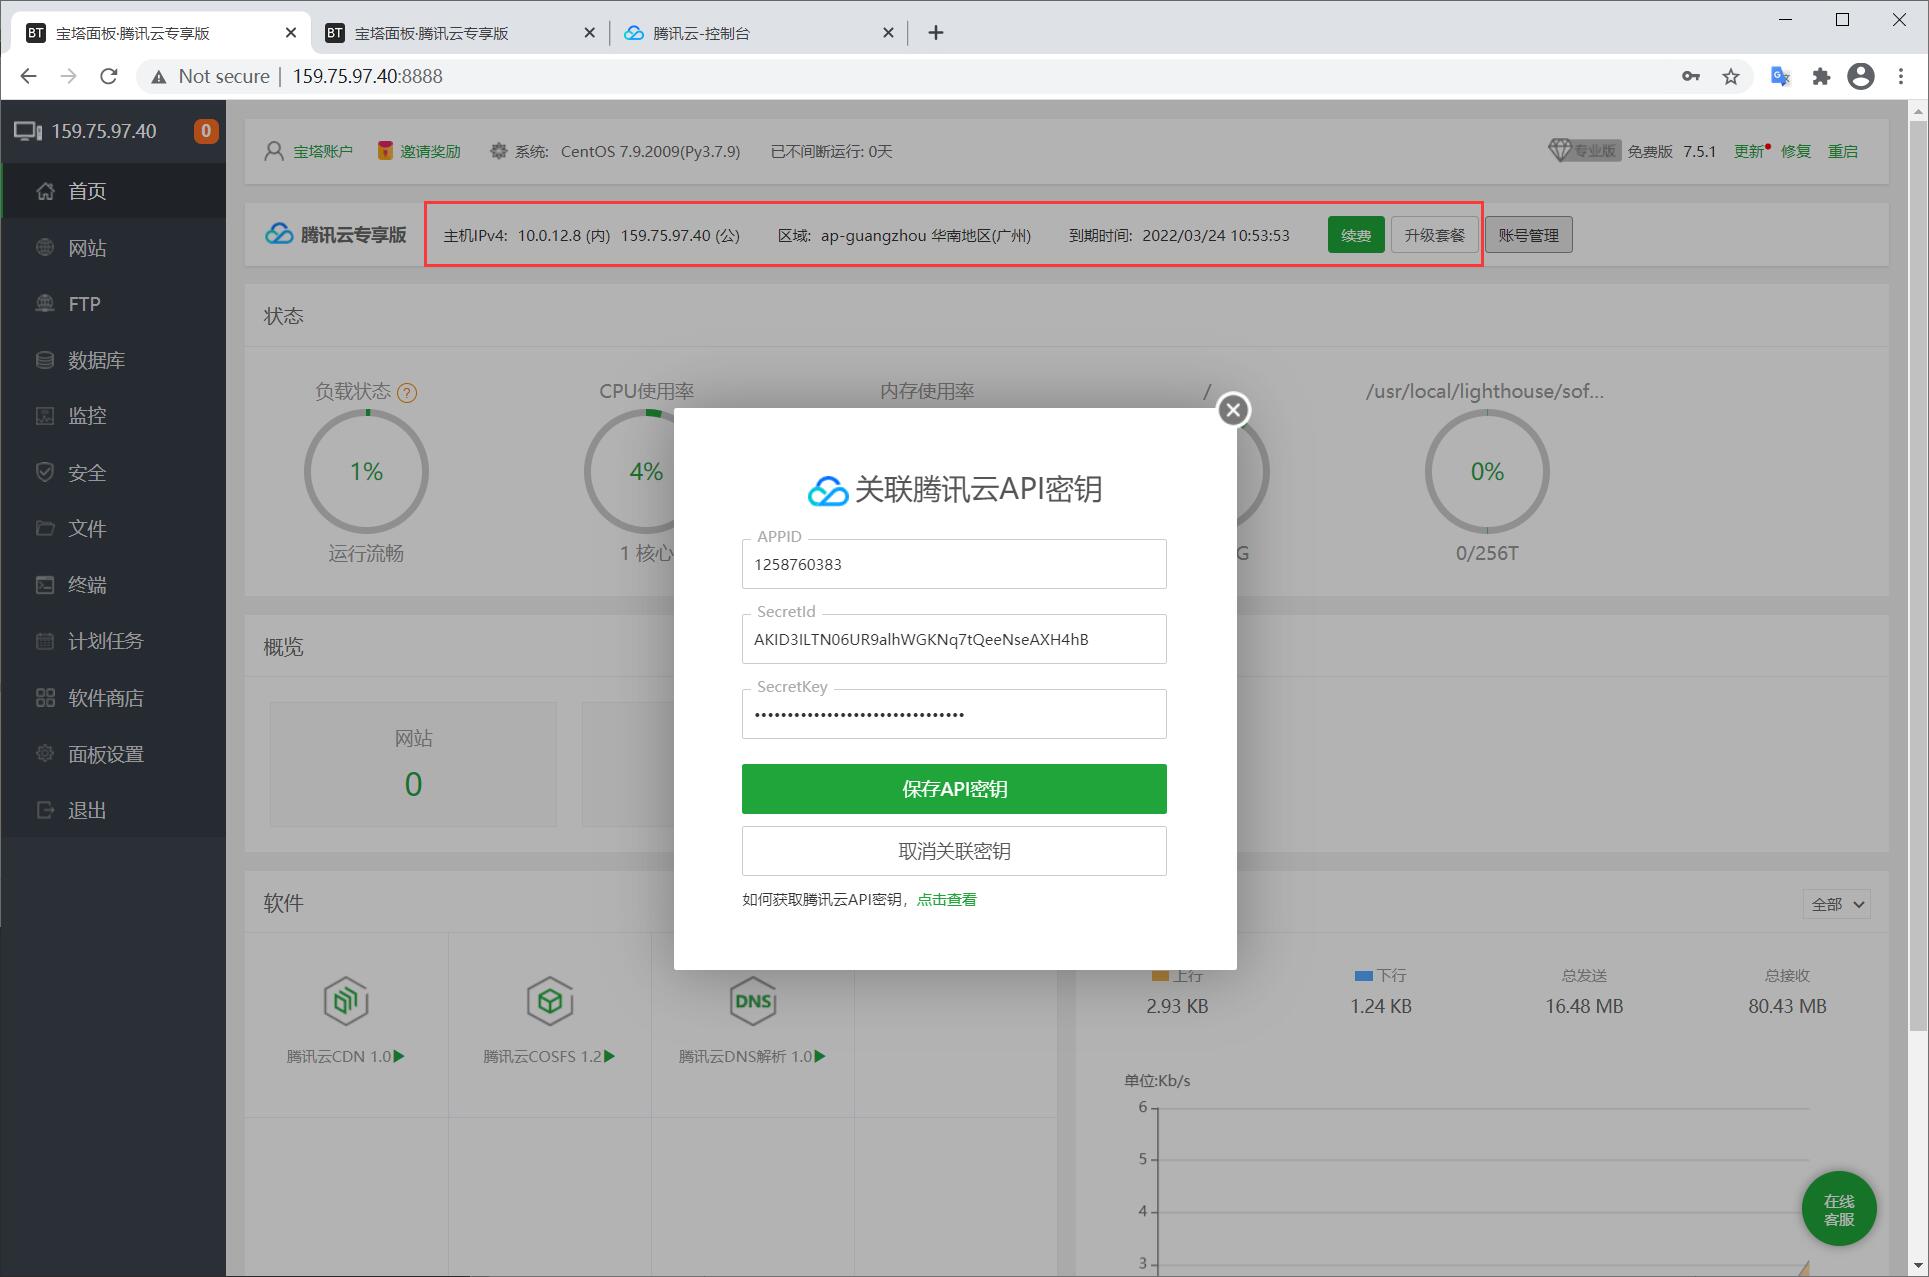Click the address bar URL
This screenshot has width=1929, height=1277.
tap(367, 76)
